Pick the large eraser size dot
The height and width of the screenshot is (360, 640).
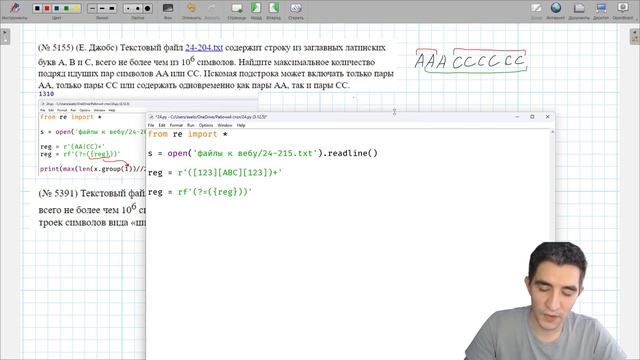point(148,8)
